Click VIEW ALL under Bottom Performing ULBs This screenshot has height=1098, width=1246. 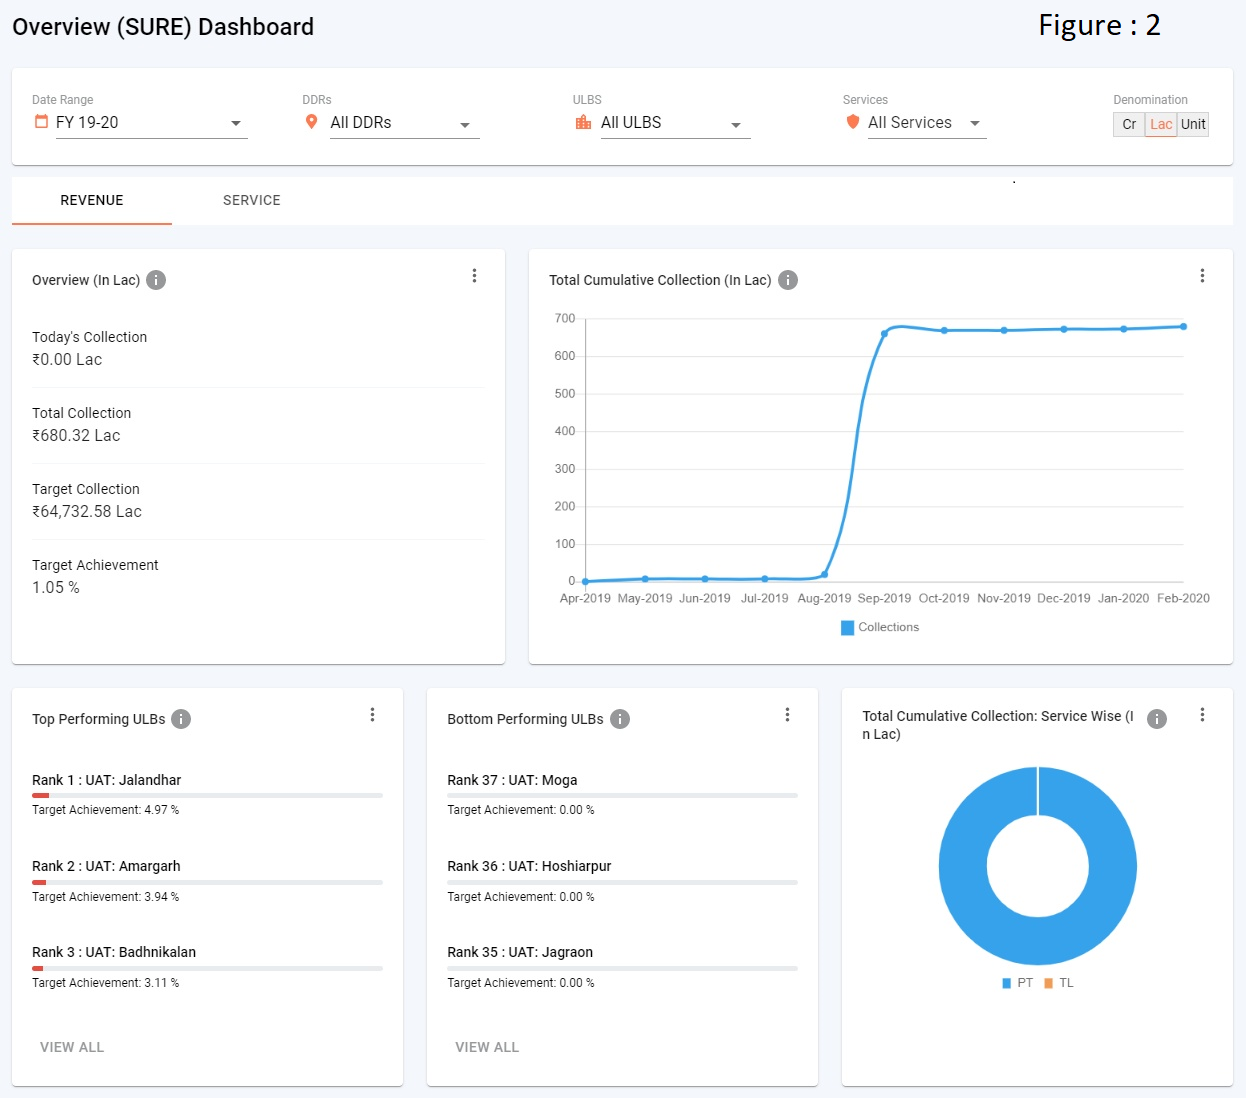click(487, 1047)
